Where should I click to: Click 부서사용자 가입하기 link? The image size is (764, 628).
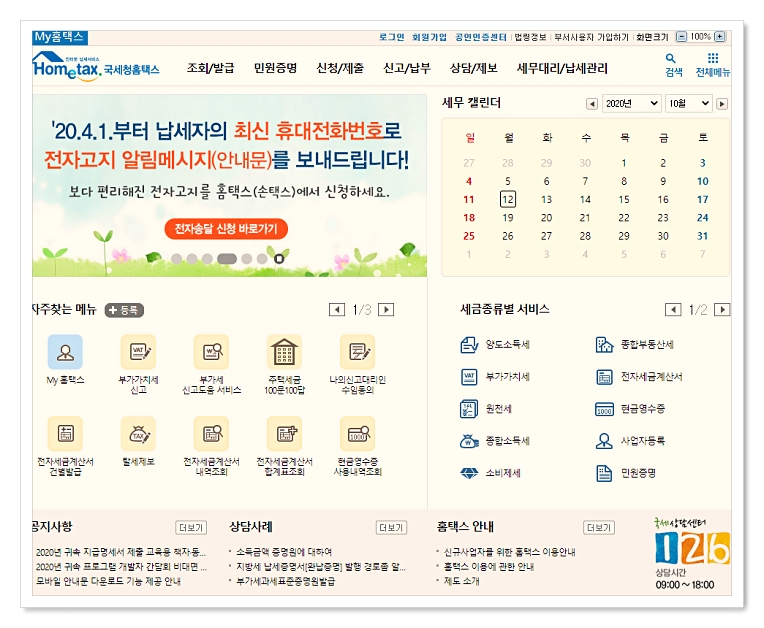[x=592, y=37]
